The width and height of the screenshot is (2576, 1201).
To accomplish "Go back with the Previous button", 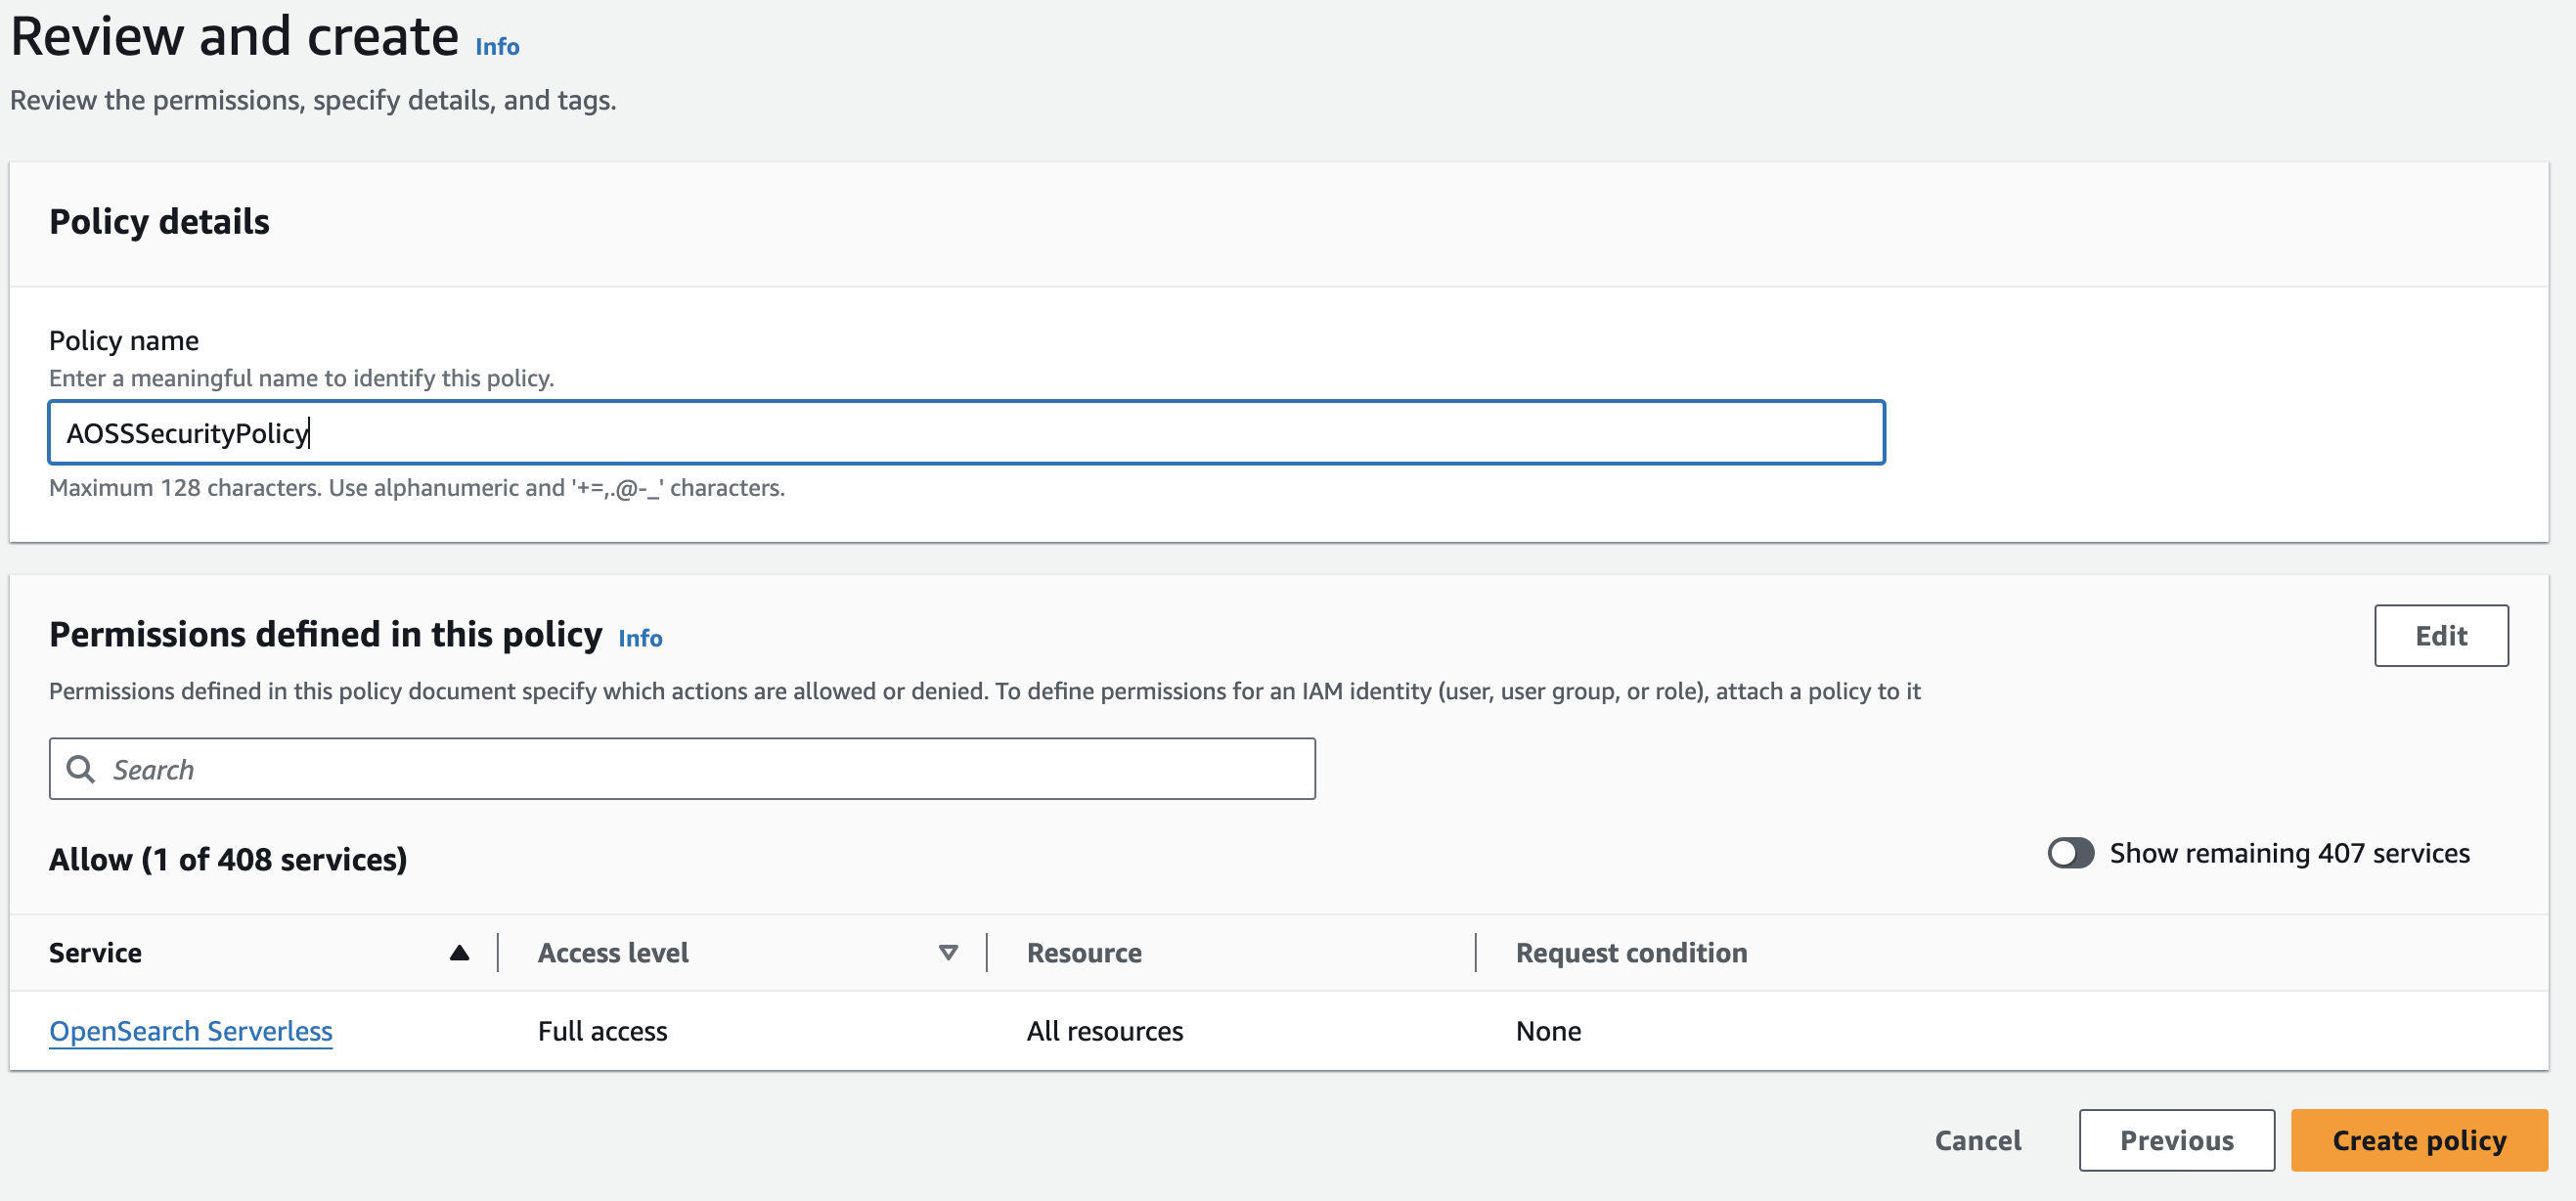I will pyautogui.click(x=2176, y=1140).
